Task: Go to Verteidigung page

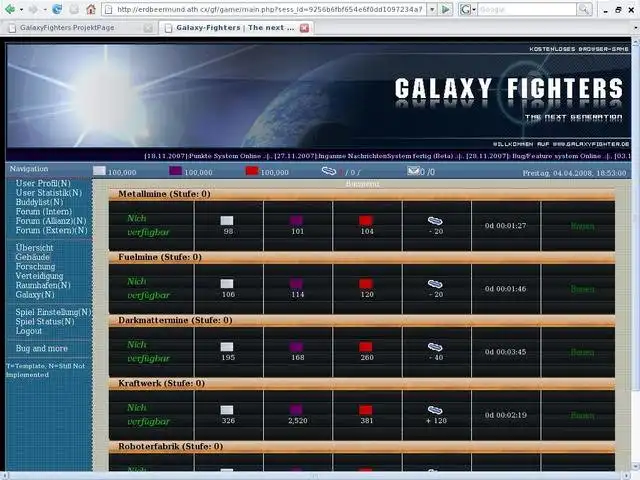Action: click(39, 276)
